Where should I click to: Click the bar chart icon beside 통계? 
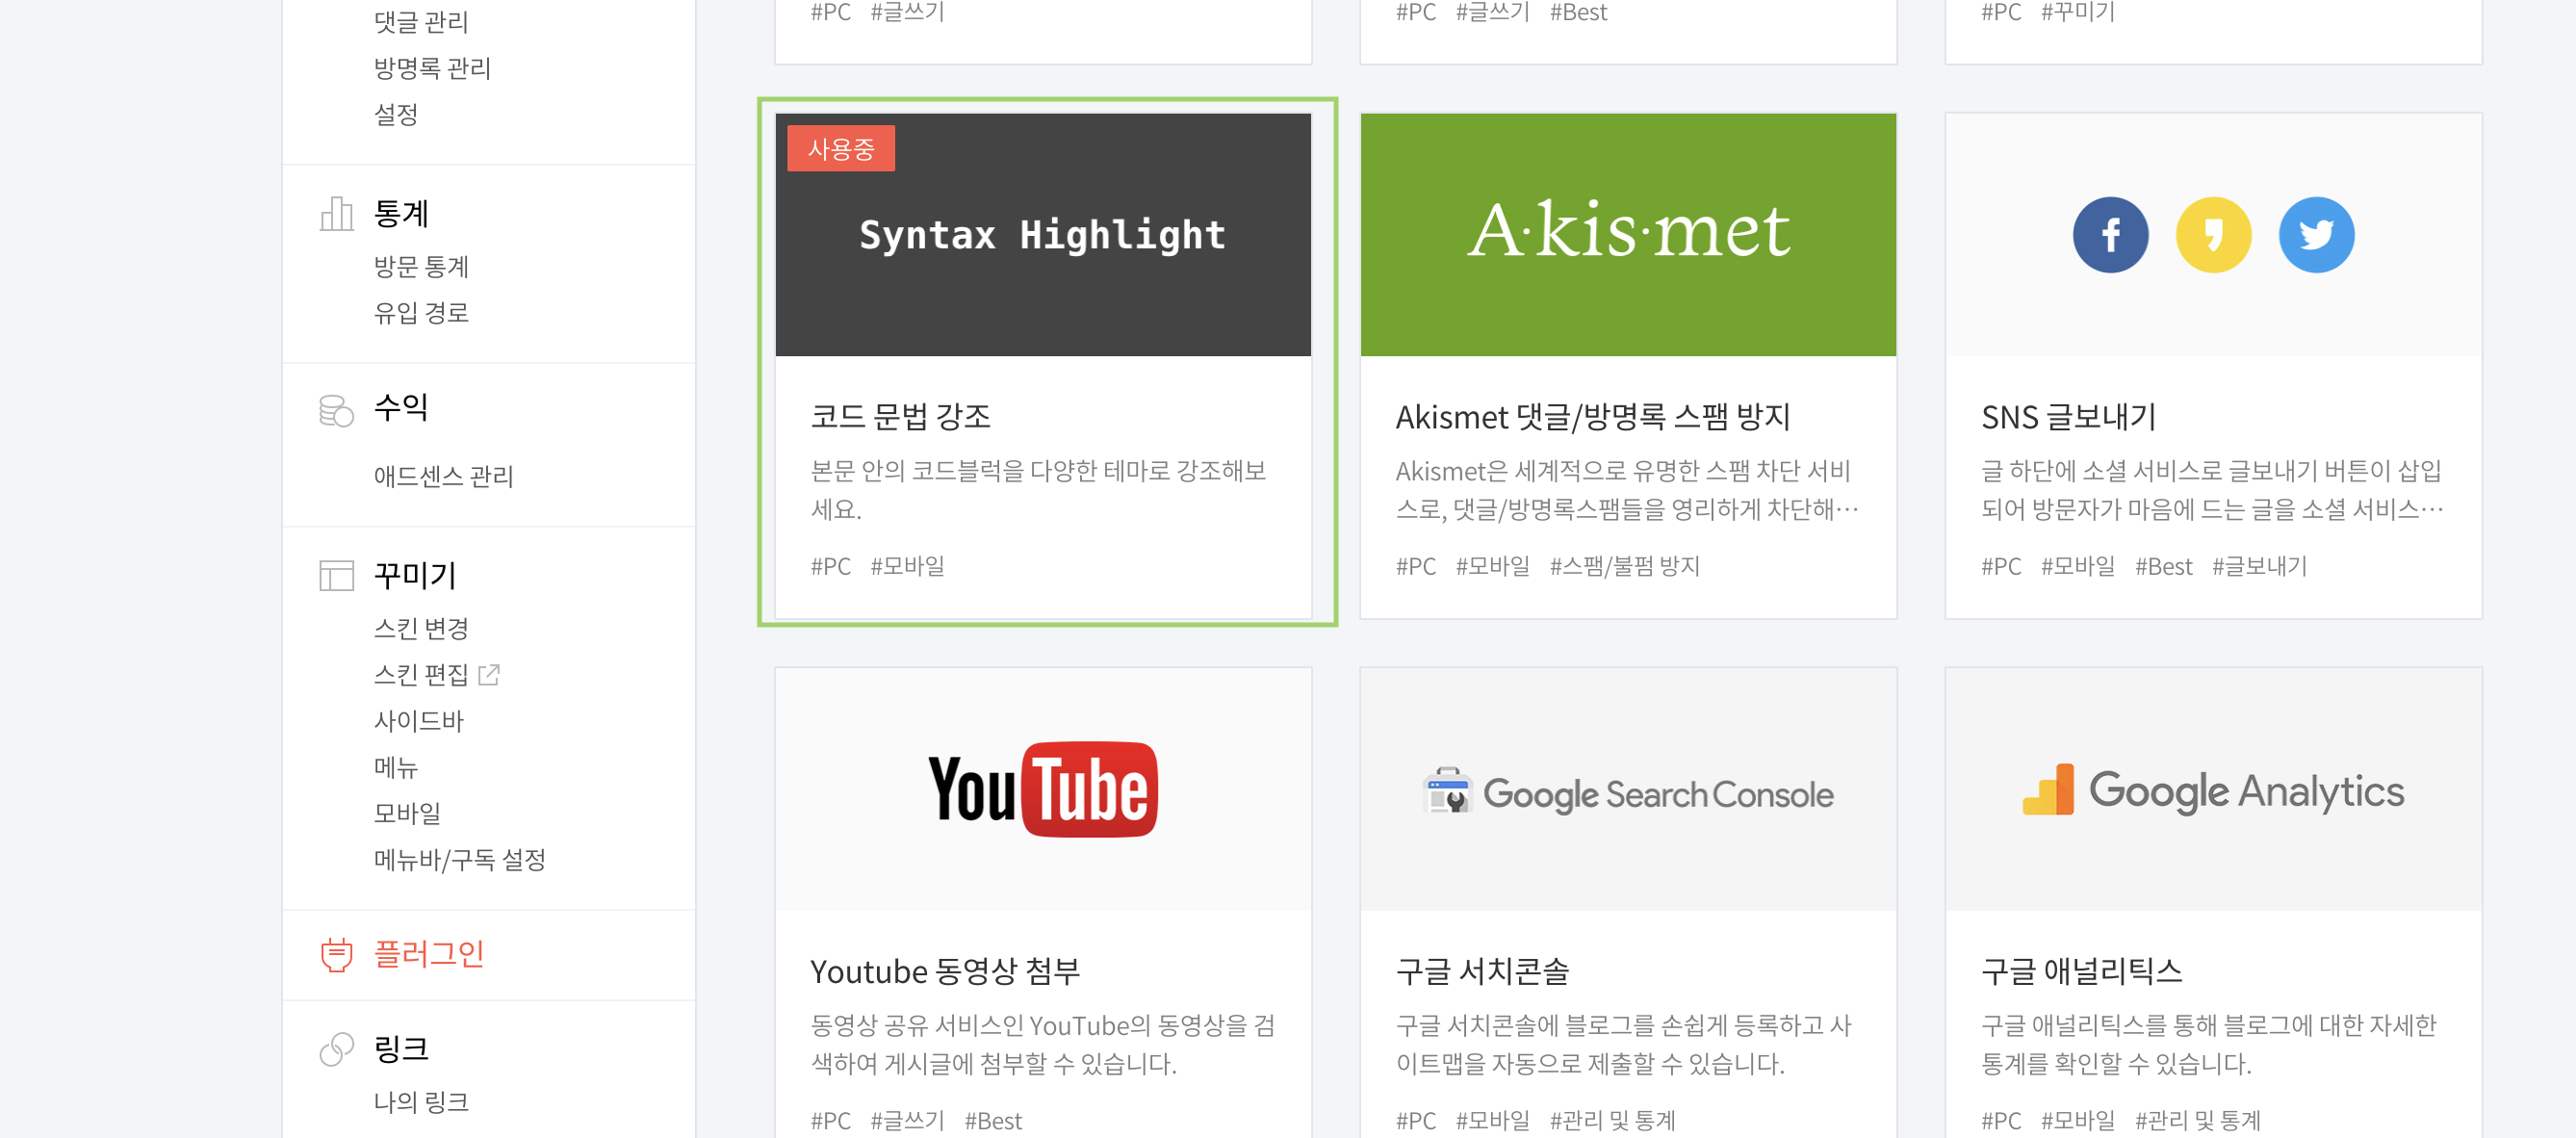tap(336, 212)
